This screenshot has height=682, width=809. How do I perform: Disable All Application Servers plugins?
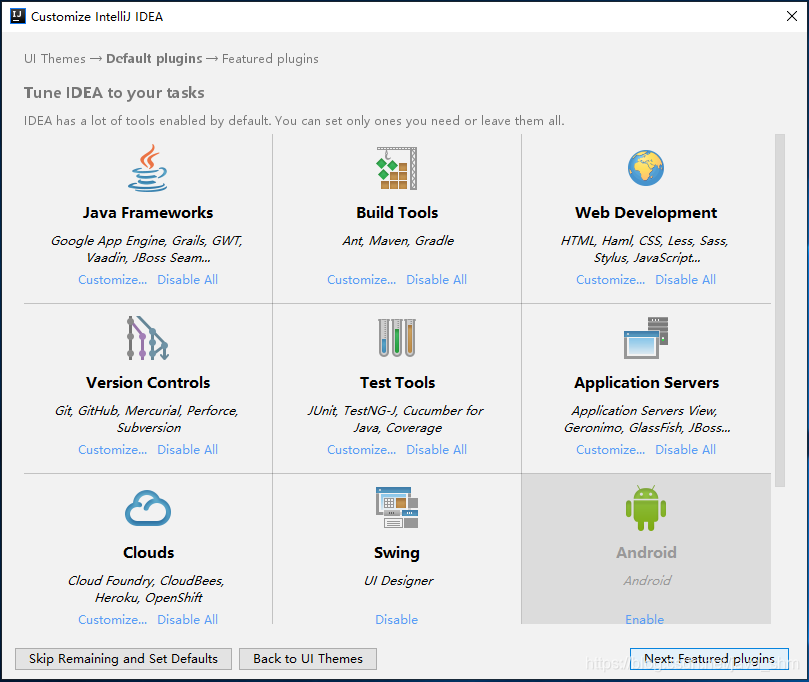coord(685,450)
